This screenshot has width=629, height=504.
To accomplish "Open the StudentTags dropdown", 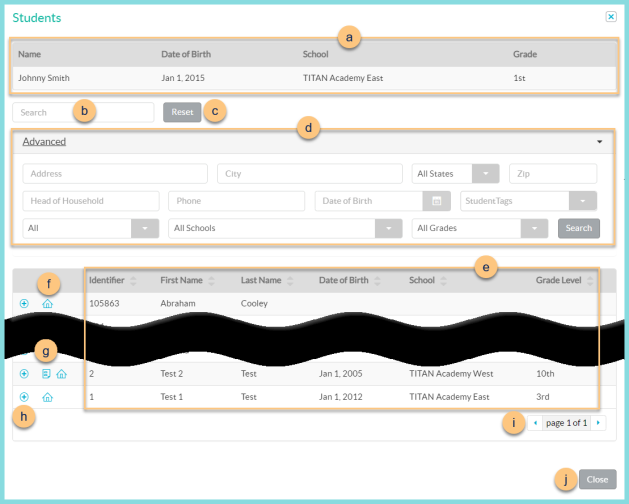I will tap(582, 201).
